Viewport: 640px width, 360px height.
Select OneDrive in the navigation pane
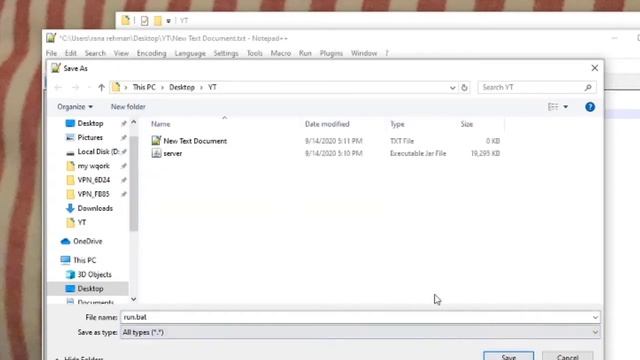[x=87, y=241]
